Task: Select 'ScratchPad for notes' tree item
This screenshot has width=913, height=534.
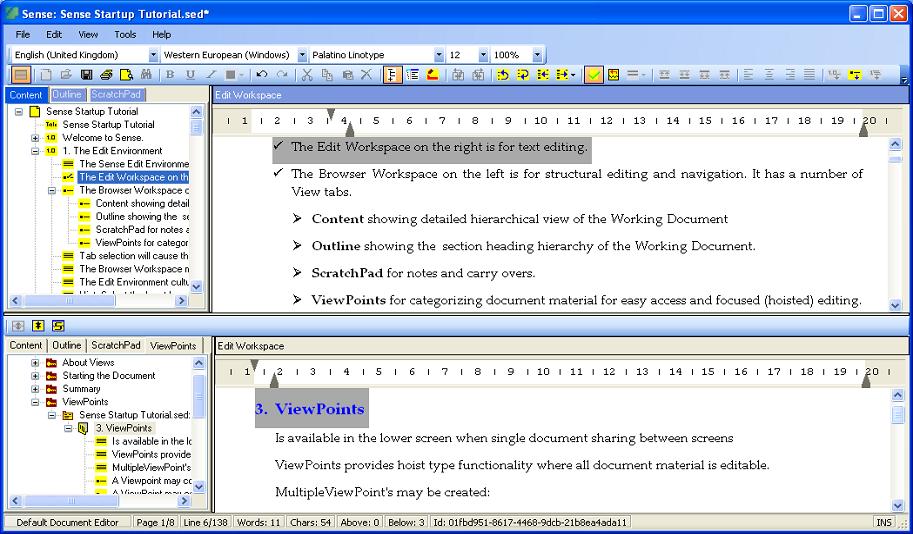Action: click(x=142, y=229)
